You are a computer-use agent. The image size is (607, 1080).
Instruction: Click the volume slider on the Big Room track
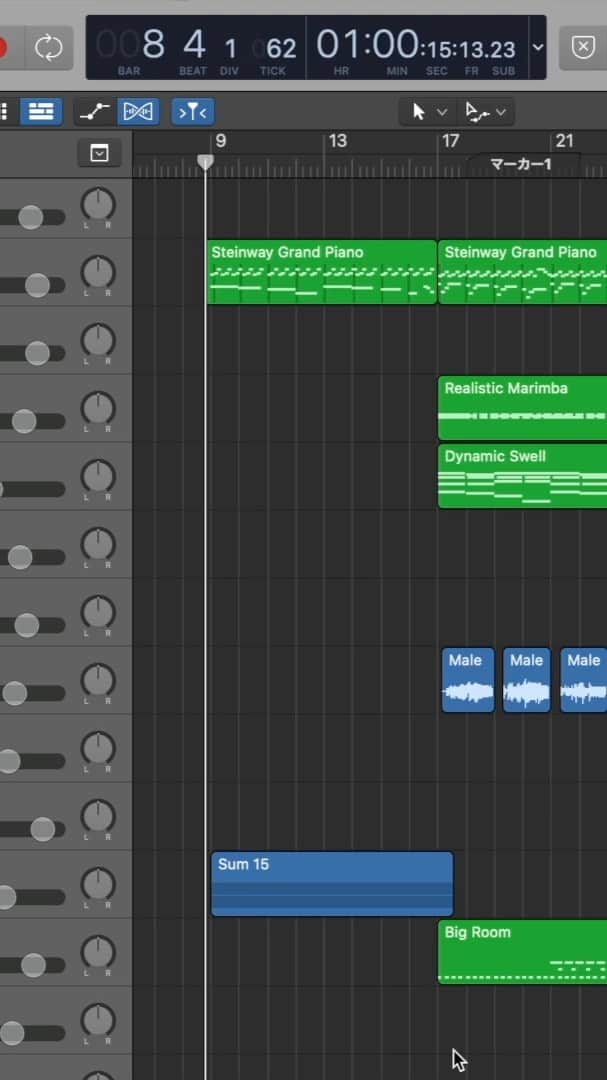(x=32, y=965)
